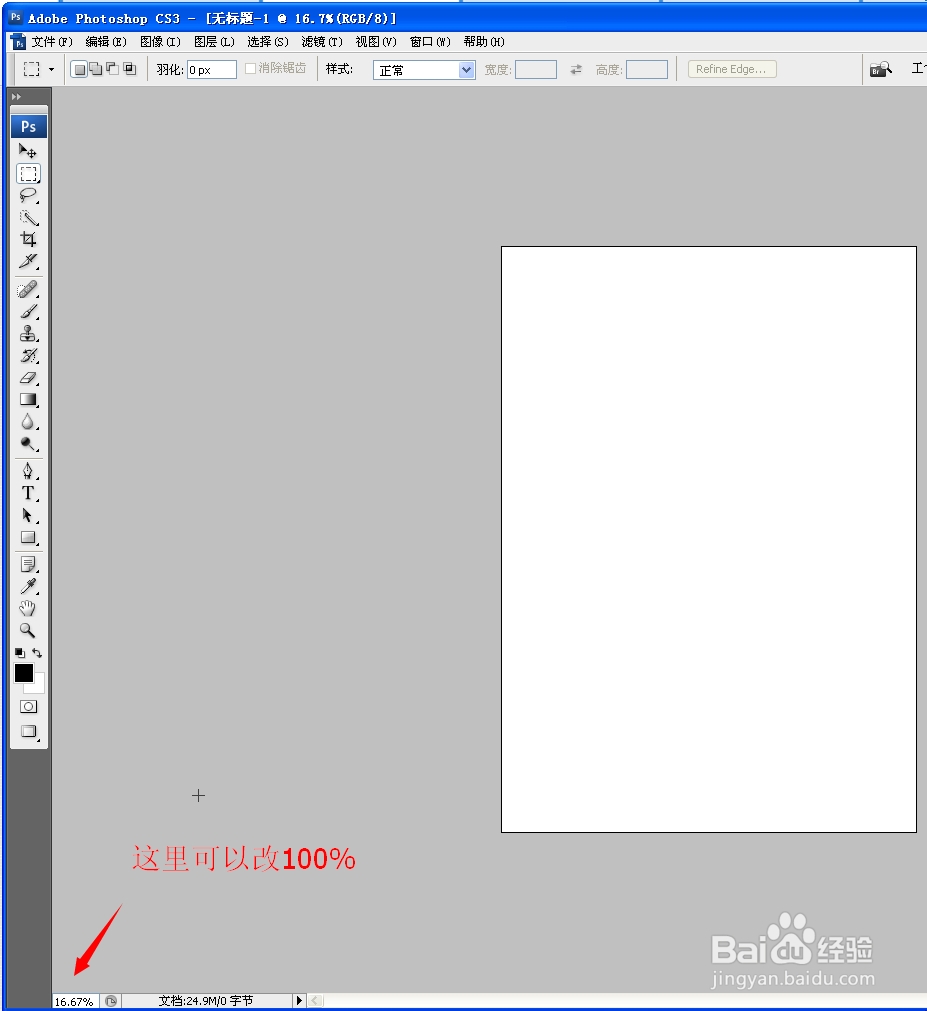Click the feather (羽化) input field
This screenshot has width=927, height=1011.
(x=211, y=70)
